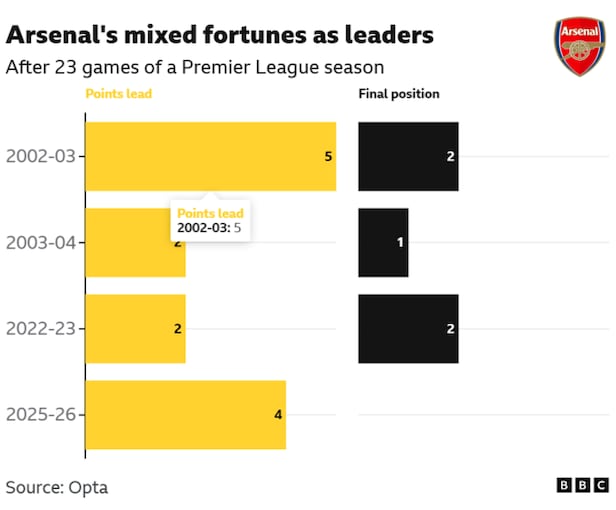Click the 2002-03 final position bar
This screenshot has height=510, width=616.
coord(408,156)
